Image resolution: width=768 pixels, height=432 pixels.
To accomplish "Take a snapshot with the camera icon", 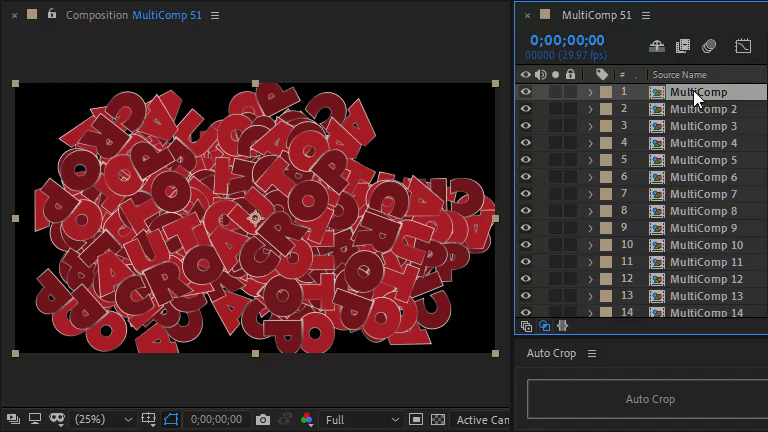I will click(263, 420).
